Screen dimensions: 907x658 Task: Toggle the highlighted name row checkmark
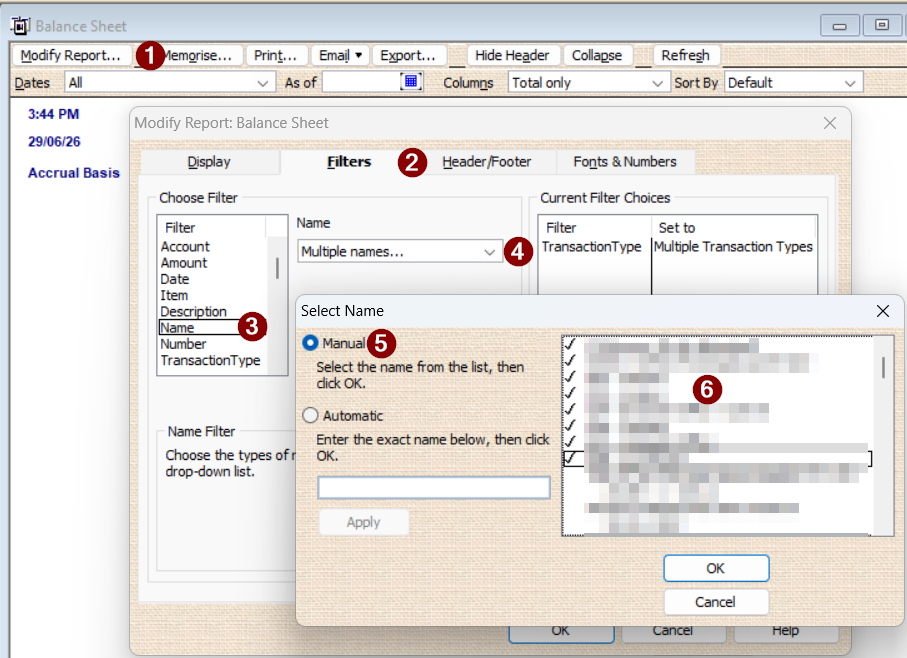[571, 458]
